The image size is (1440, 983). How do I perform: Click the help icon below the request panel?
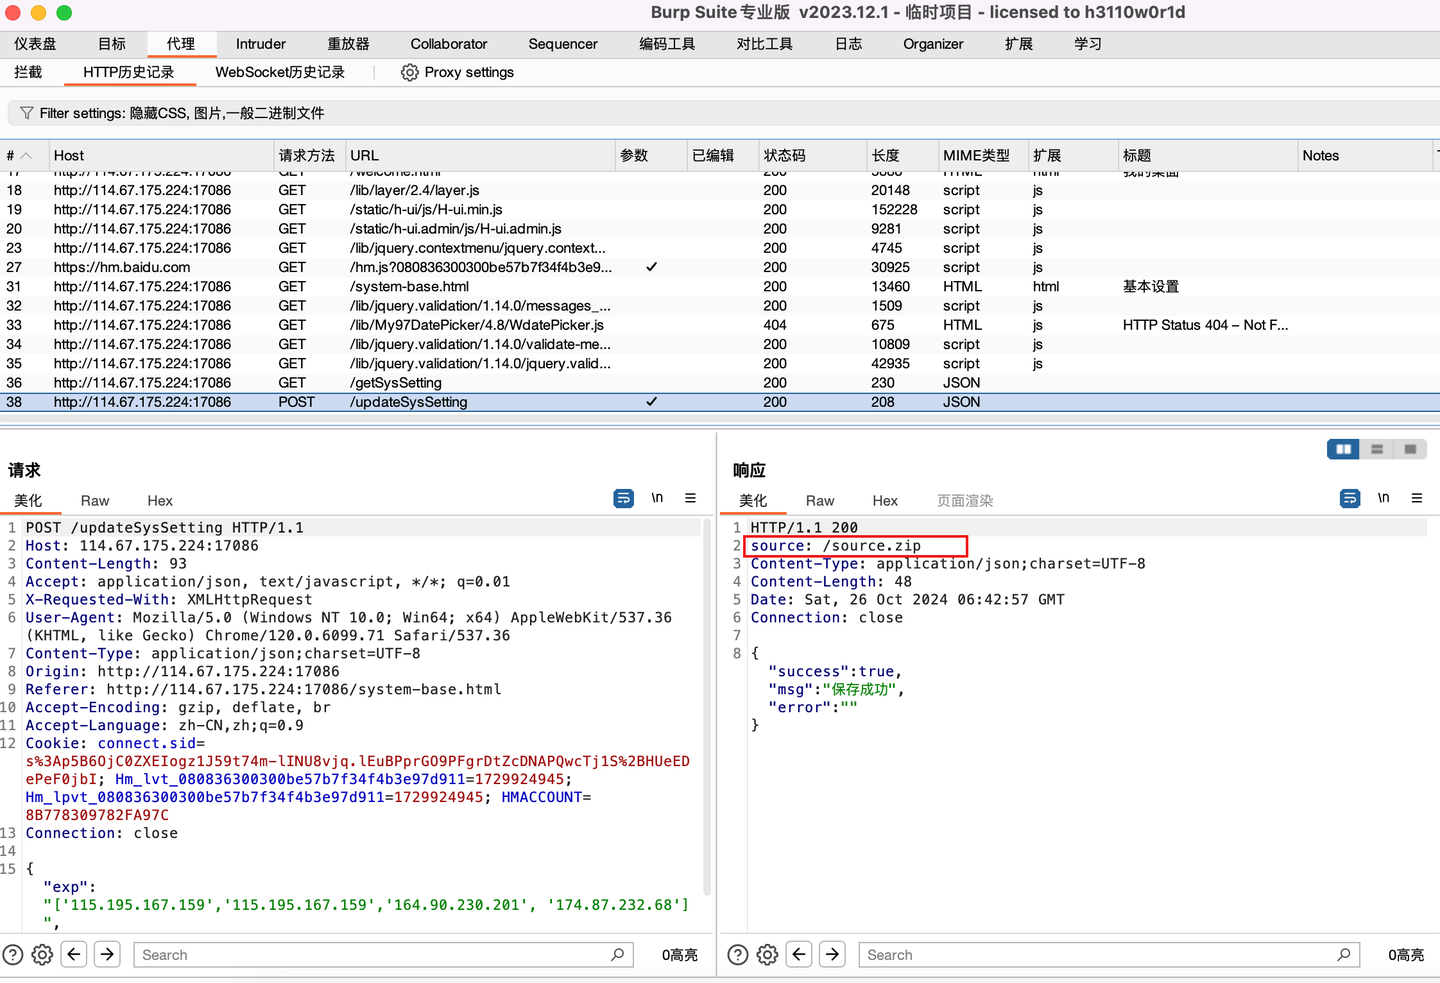pyautogui.click(x=11, y=954)
